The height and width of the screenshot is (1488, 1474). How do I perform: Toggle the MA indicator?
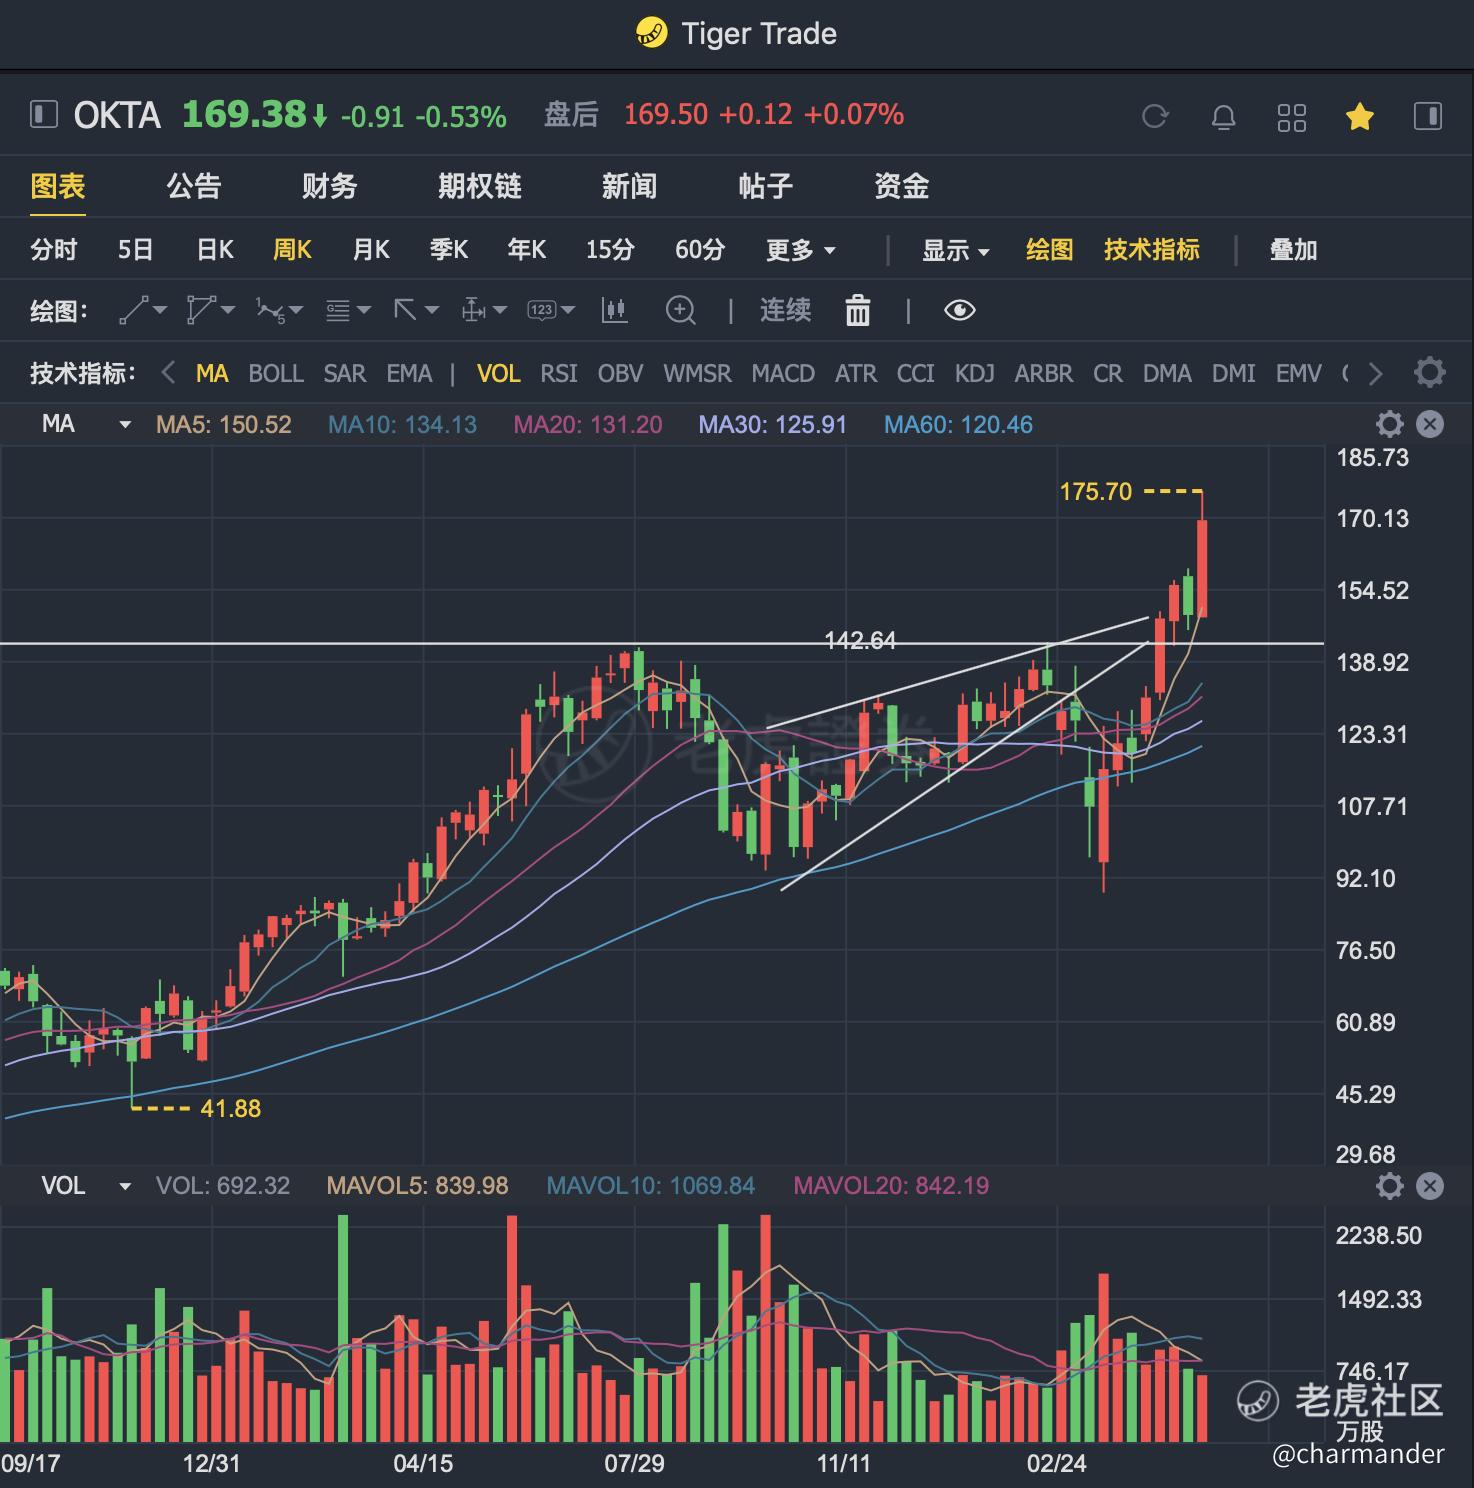coord(212,374)
